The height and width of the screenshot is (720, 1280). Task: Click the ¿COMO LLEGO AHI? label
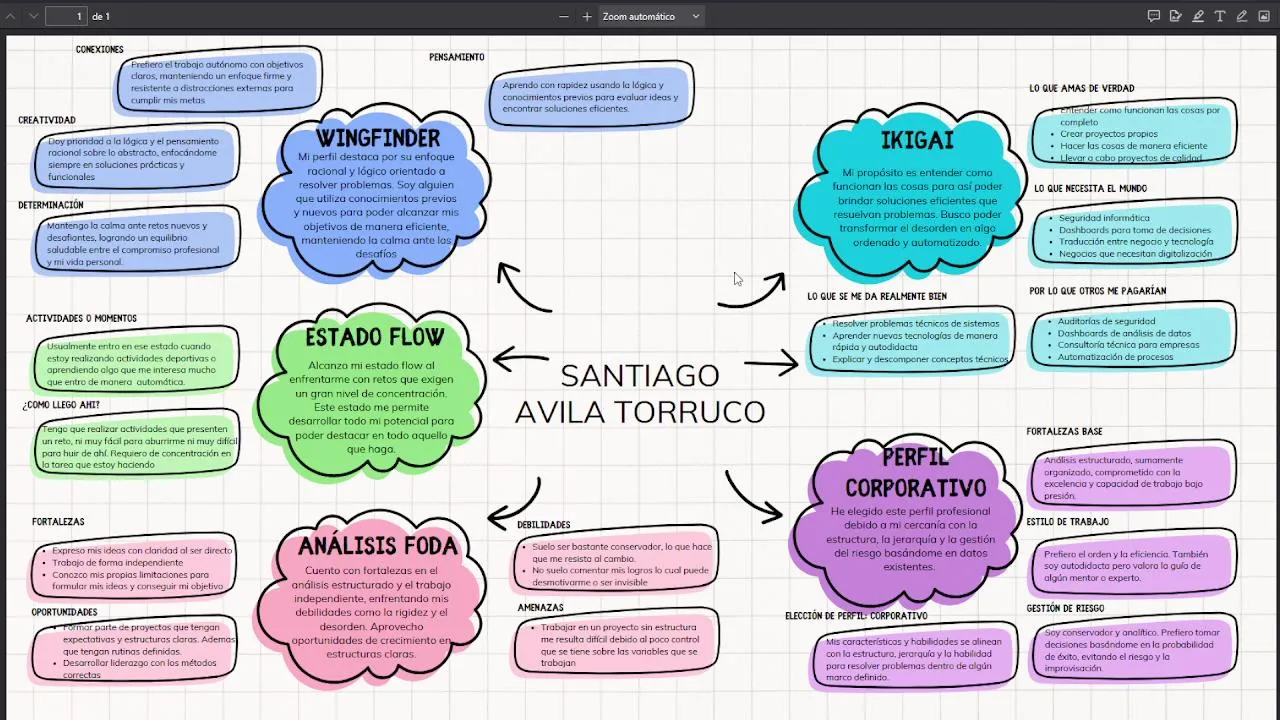pos(61,405)
